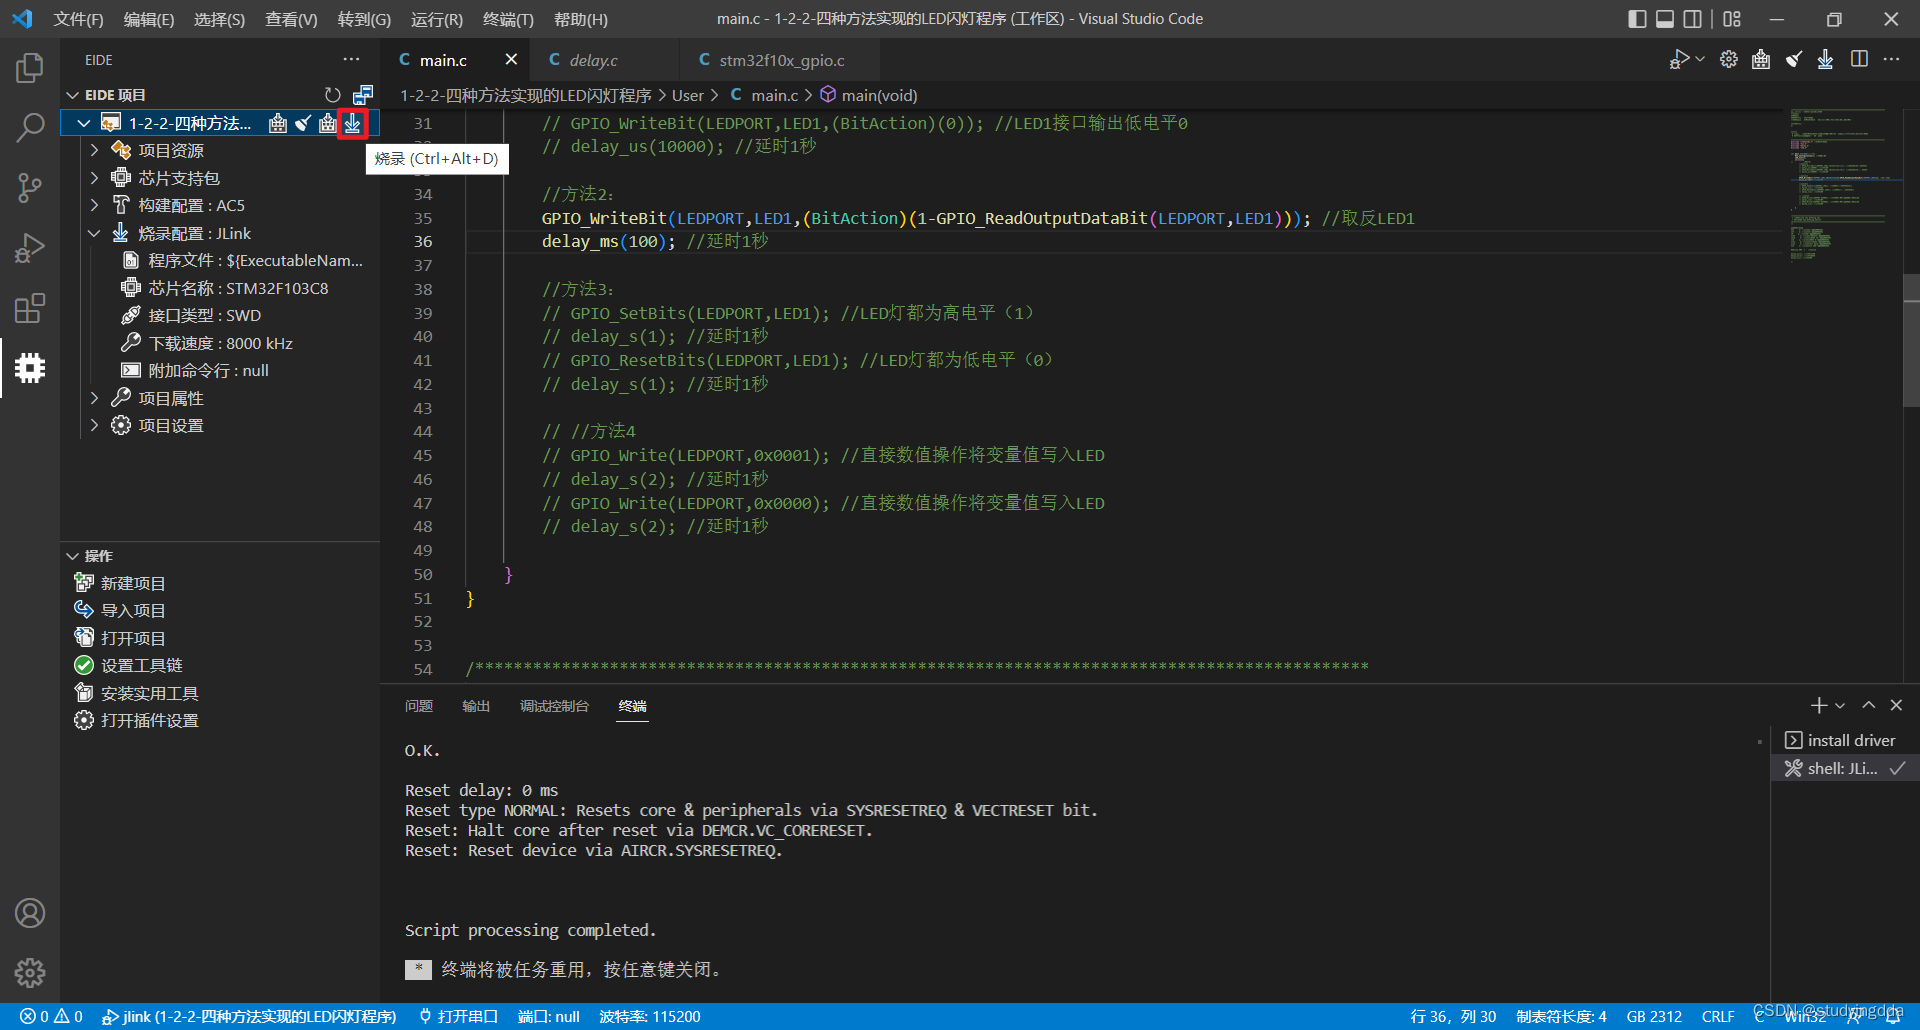Click 打开项目 operation

[x=133, y=638]
